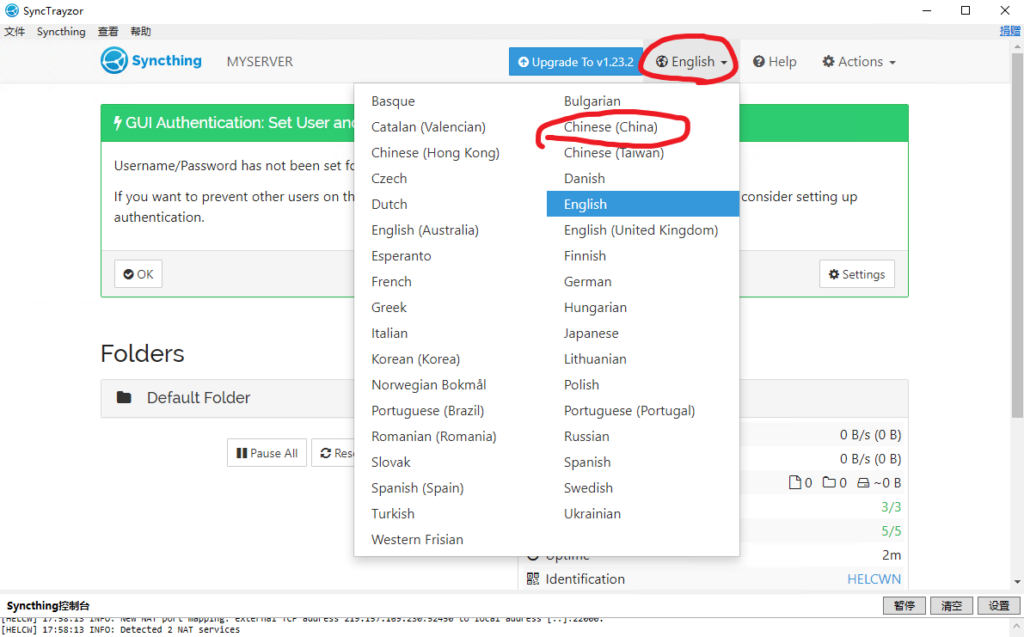Image resolution: width=1024 pixels, height=637 pixels.
Task: Open the Syncthing menu in menu bar
Action: (x=61, y=31)
